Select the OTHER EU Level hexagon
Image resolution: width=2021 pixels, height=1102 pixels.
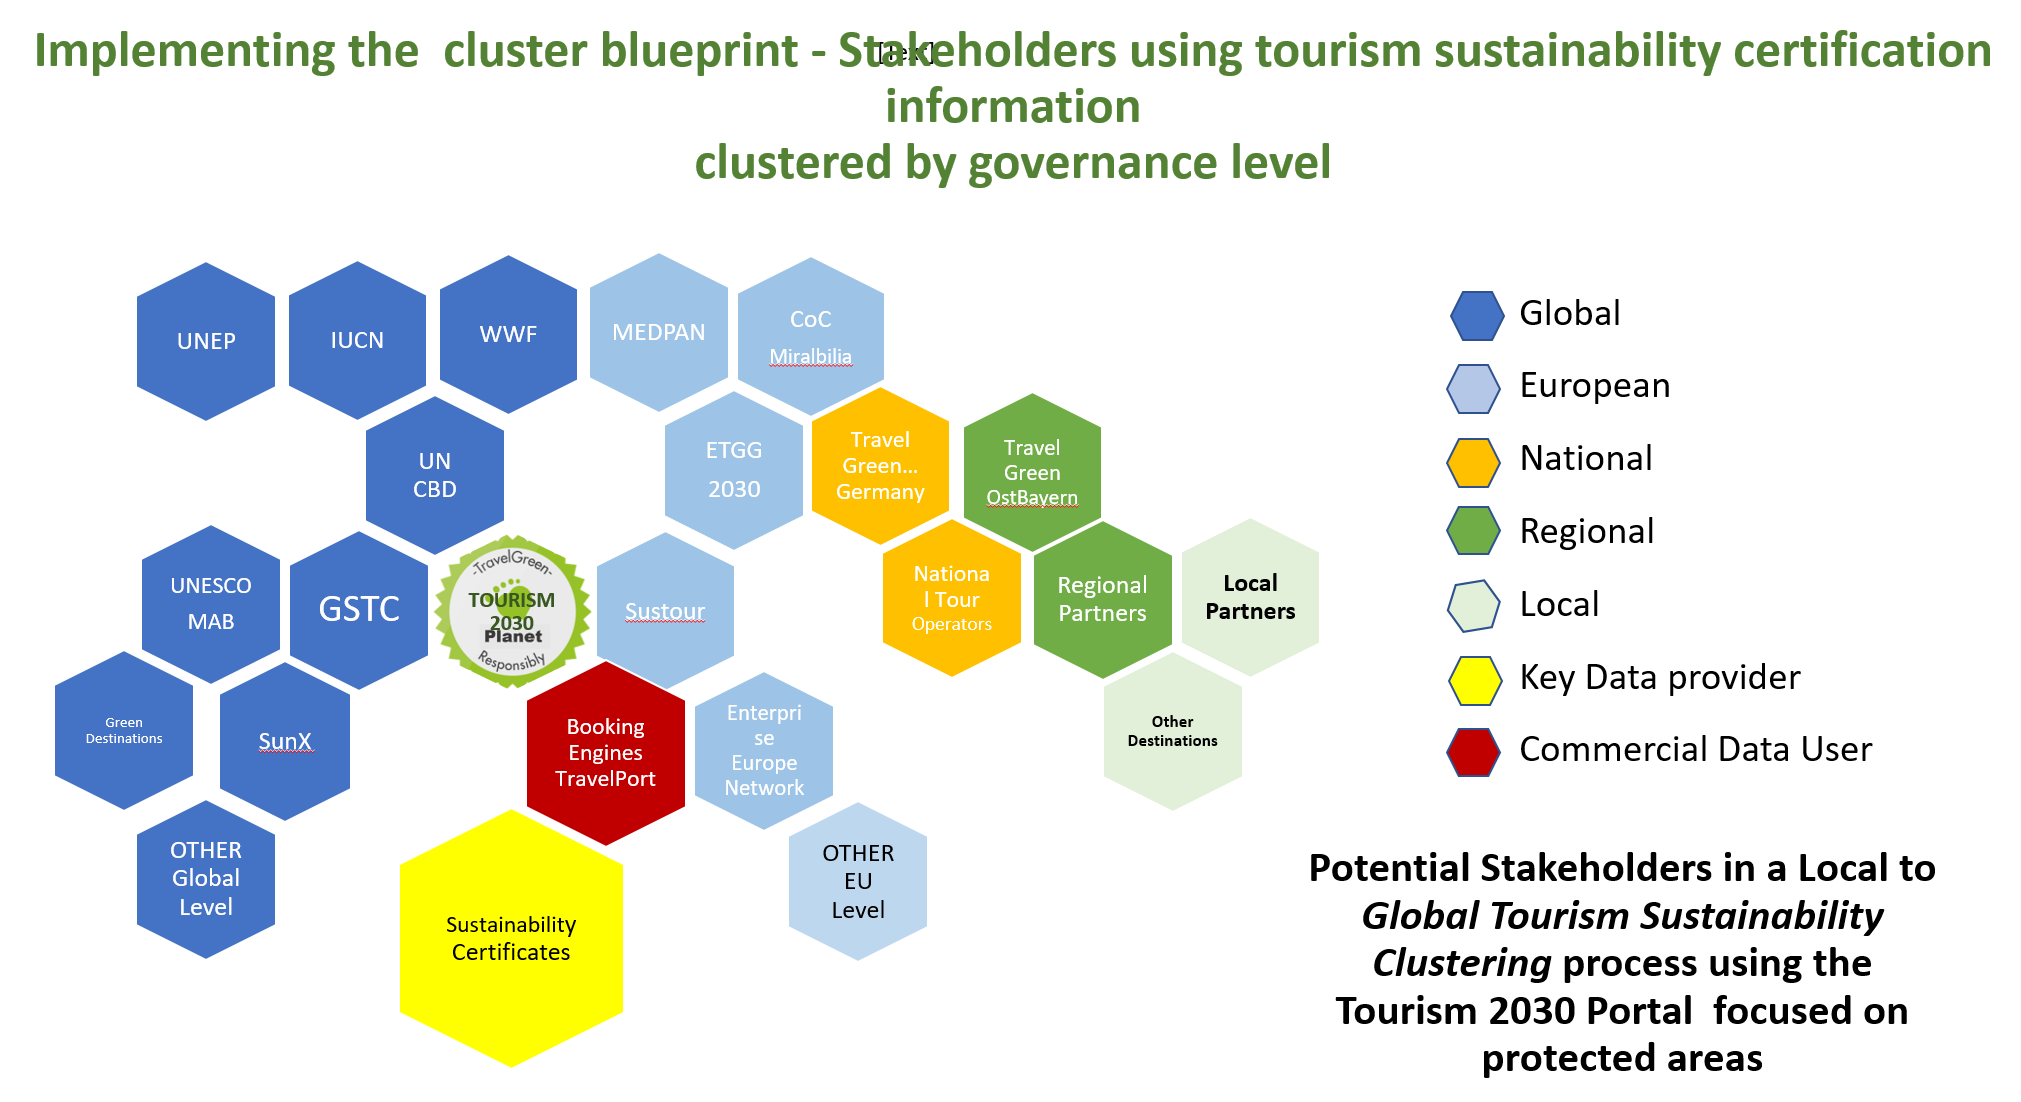coord(858,881)
